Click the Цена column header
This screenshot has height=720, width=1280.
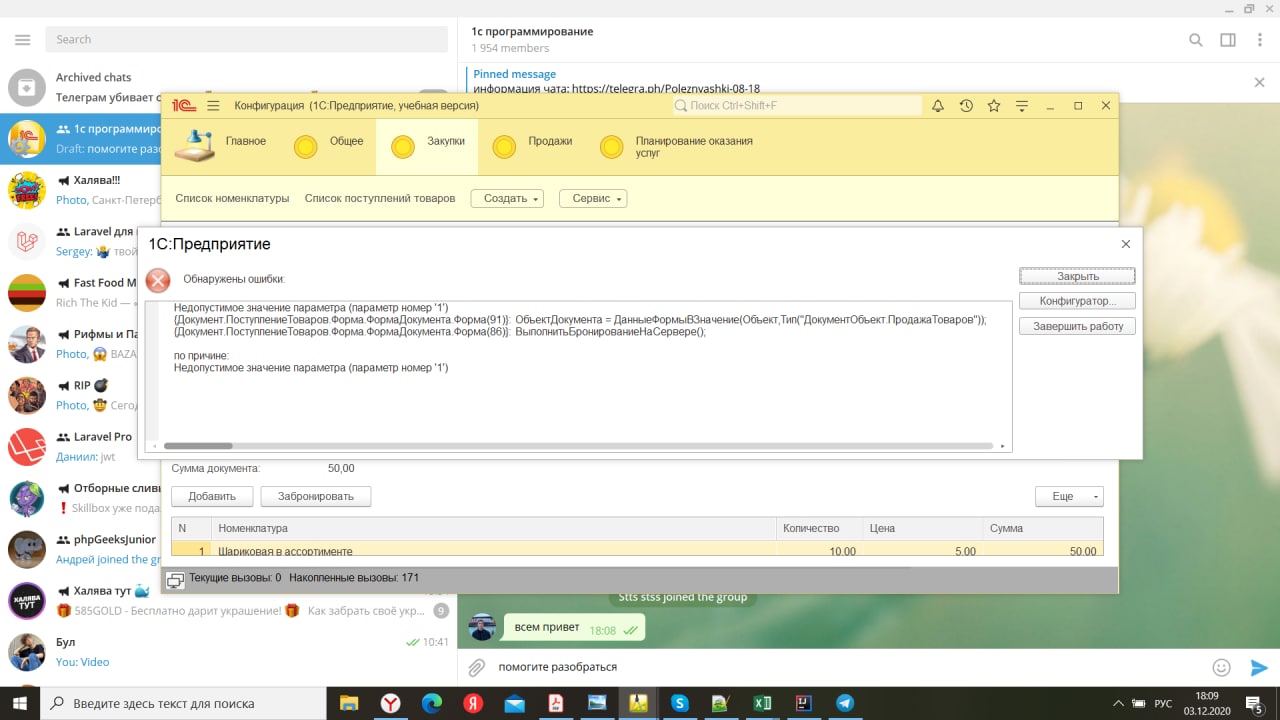pos(923,528)
